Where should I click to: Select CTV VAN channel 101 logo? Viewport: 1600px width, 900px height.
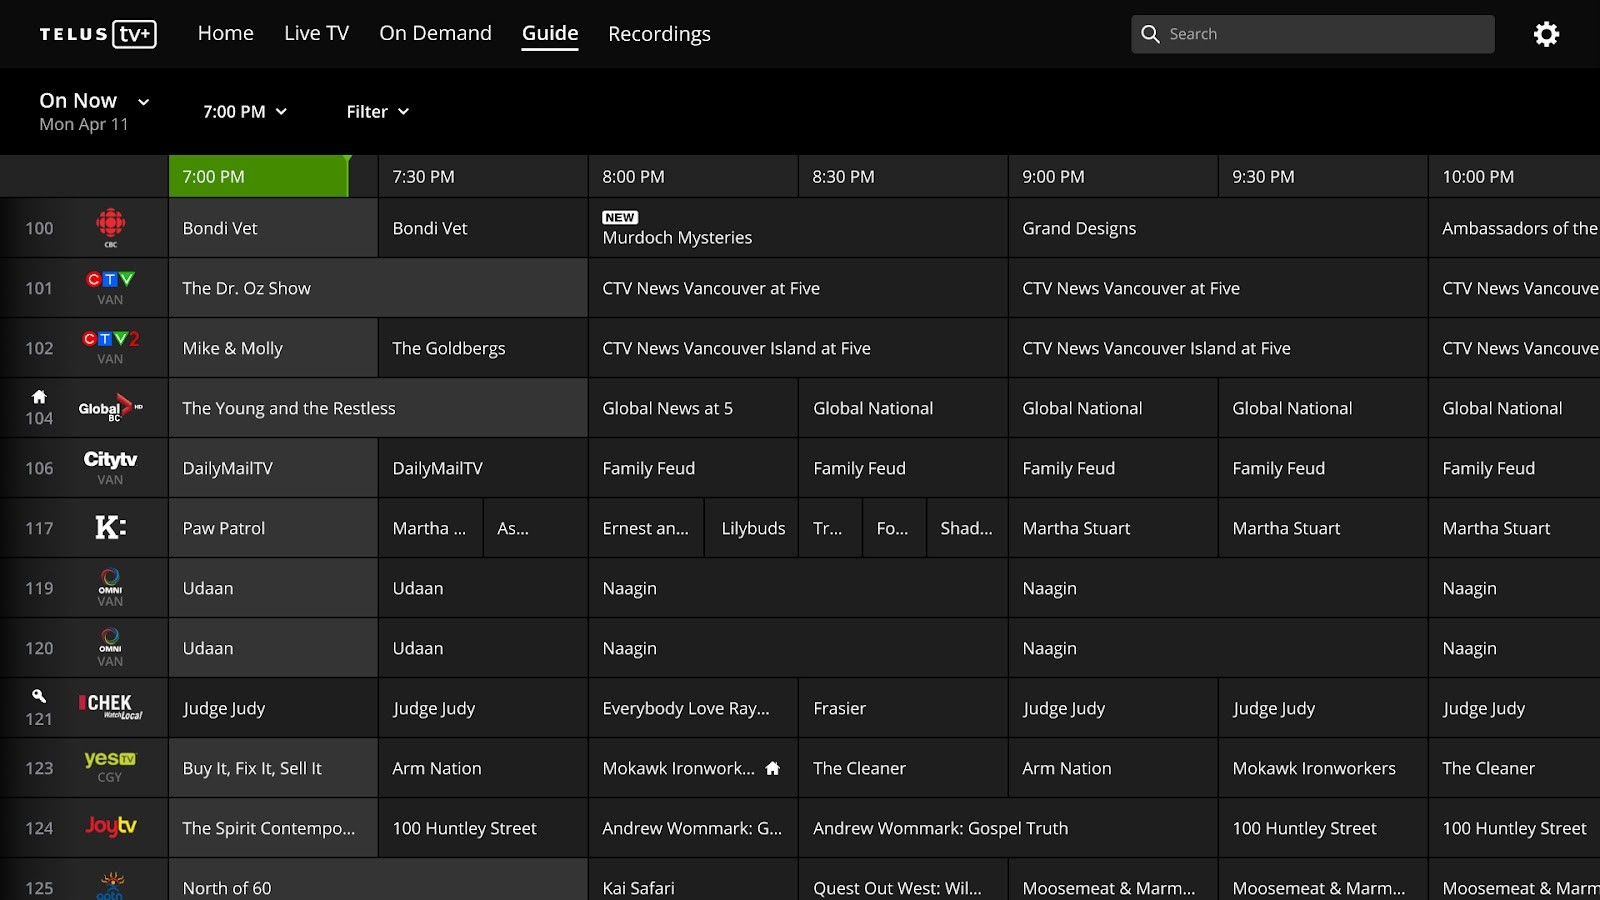(110, 288)
